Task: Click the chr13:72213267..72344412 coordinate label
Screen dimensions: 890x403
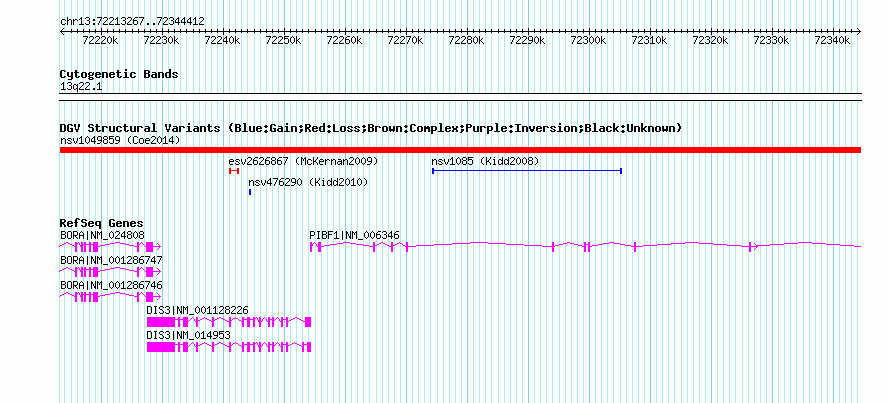Action: point(132,22)
